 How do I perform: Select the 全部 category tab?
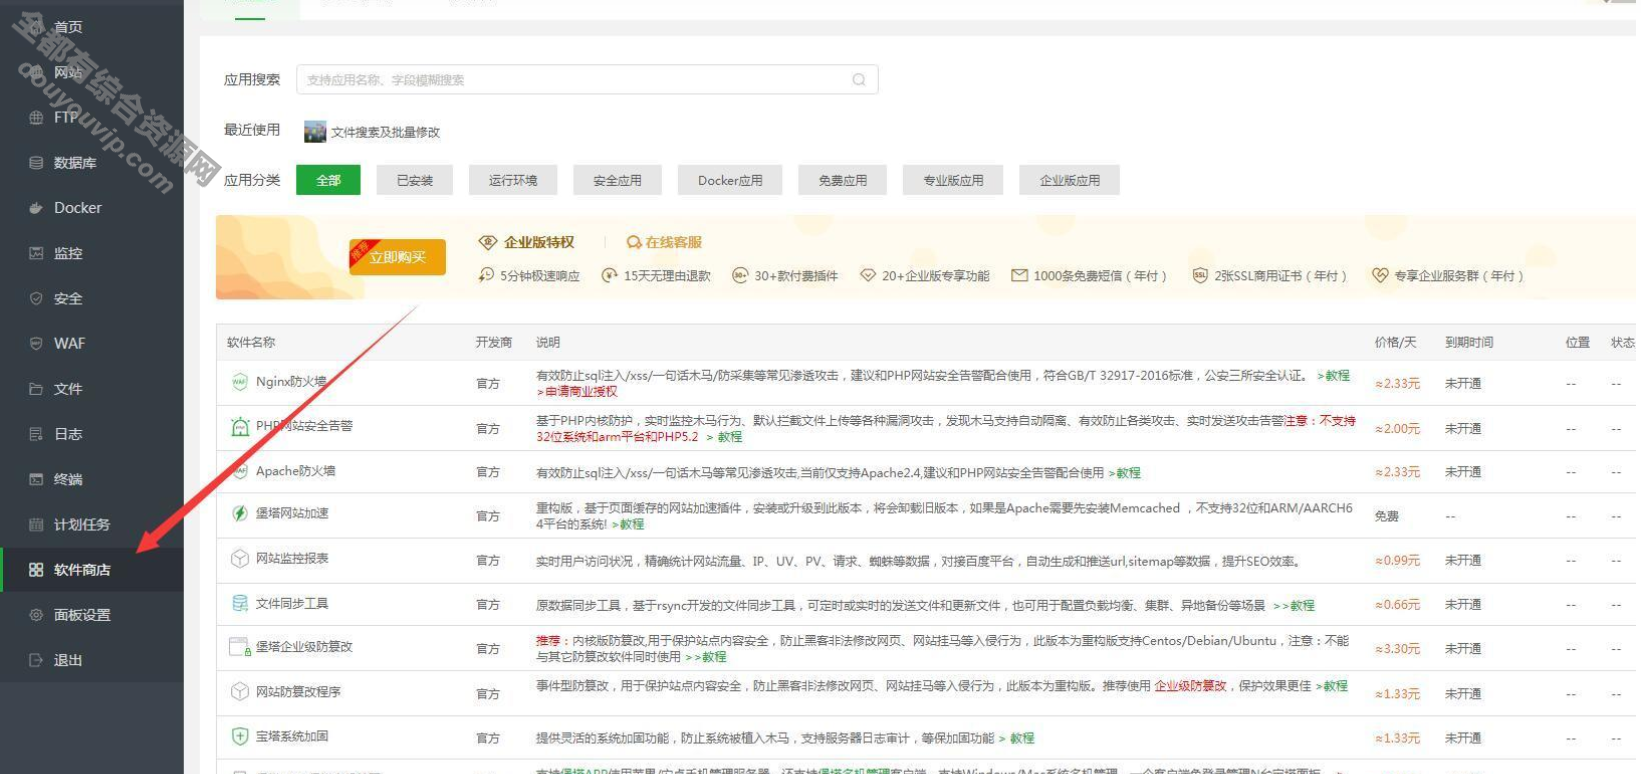click(x=328, y=180)
